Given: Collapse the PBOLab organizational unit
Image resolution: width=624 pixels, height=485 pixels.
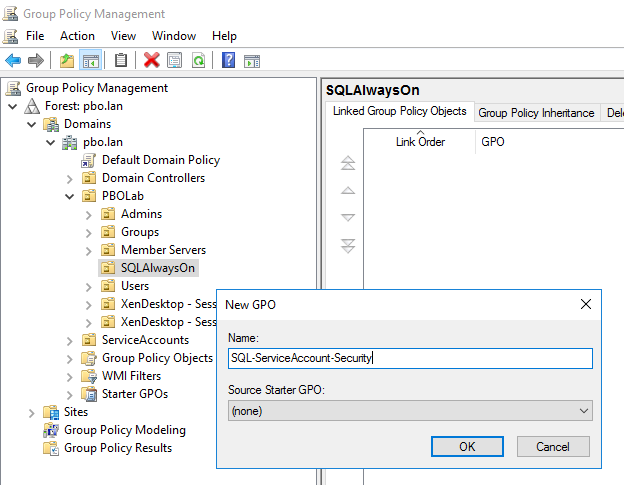Looking at the screenshot, I should pos(70,197).
